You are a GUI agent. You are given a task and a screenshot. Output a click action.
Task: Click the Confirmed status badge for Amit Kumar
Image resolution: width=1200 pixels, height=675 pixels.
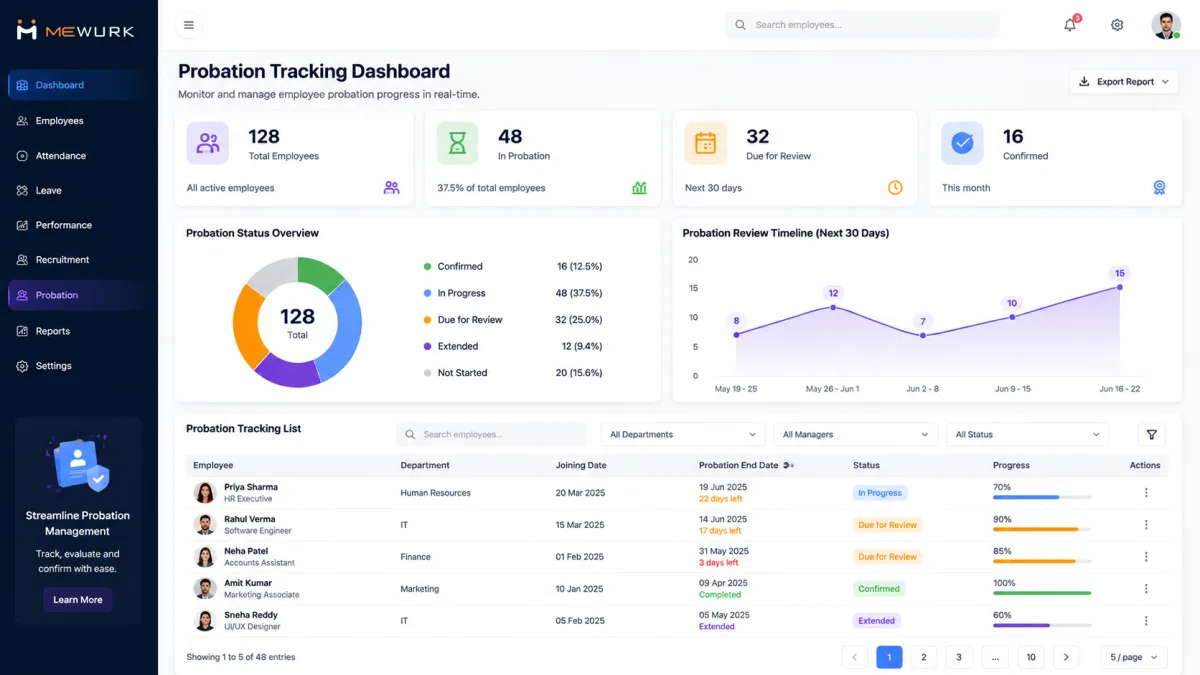pyautogui.click(x=879, y=589)
